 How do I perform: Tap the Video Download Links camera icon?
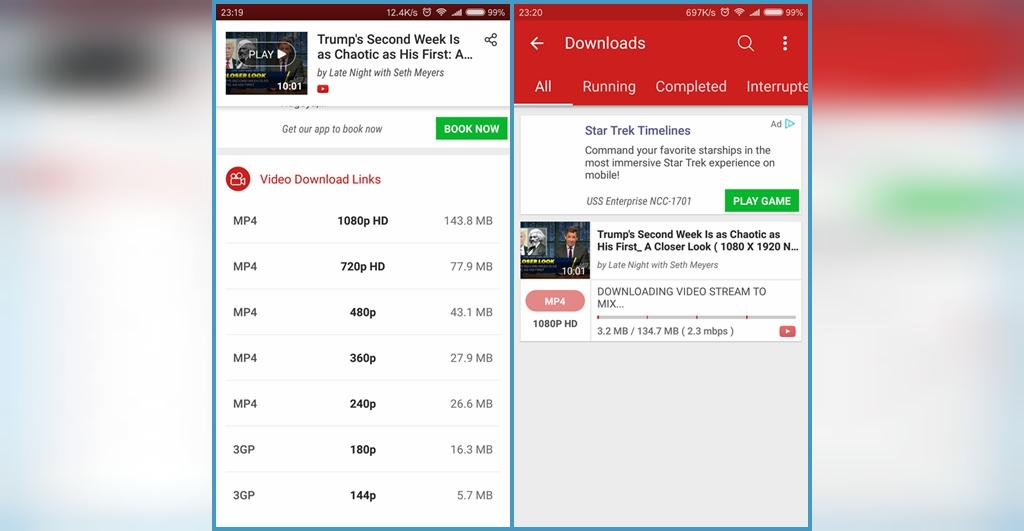[238, 179]
